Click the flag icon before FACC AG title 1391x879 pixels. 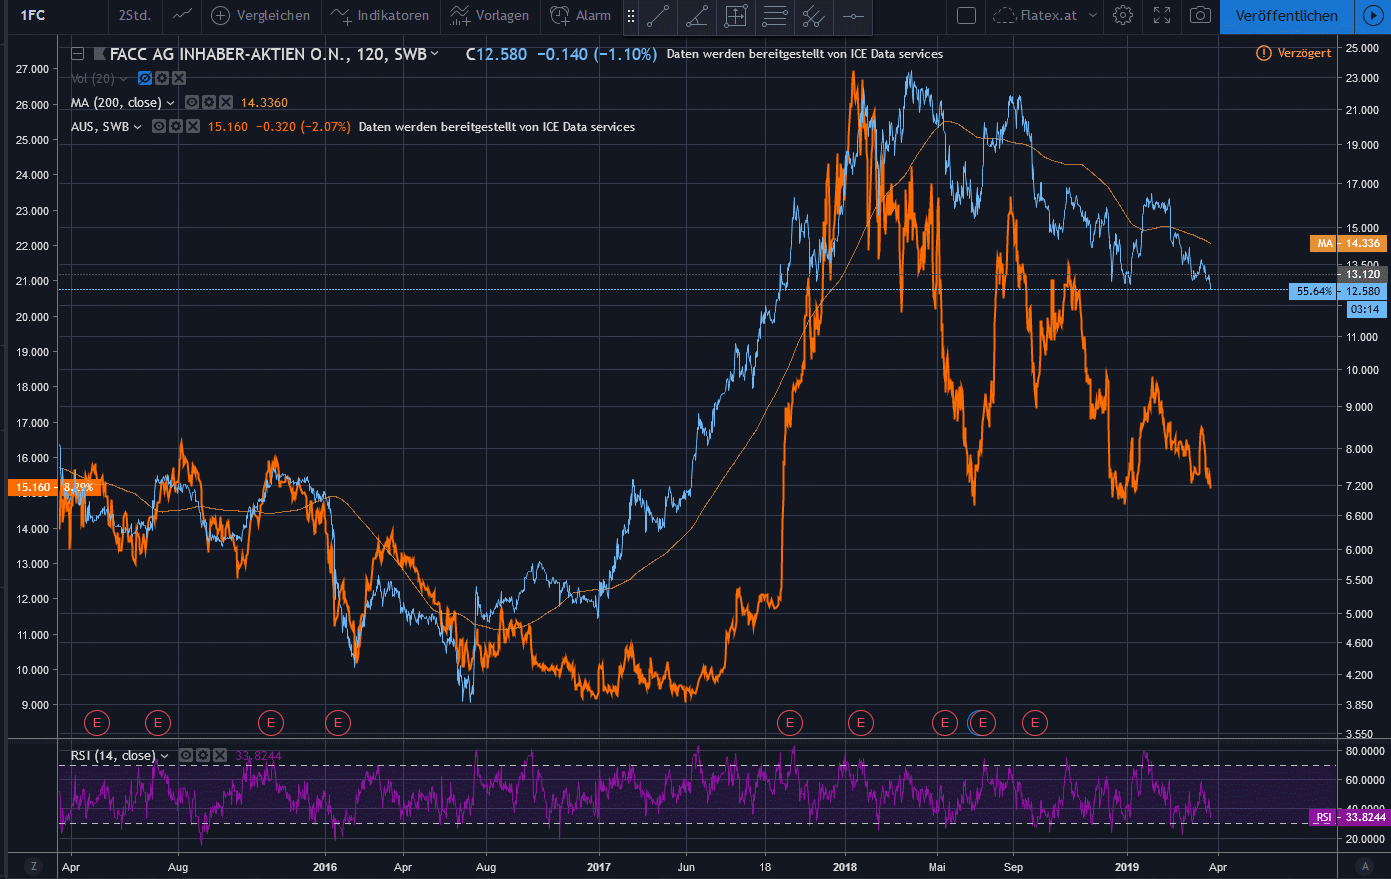(x=99, y=54)
